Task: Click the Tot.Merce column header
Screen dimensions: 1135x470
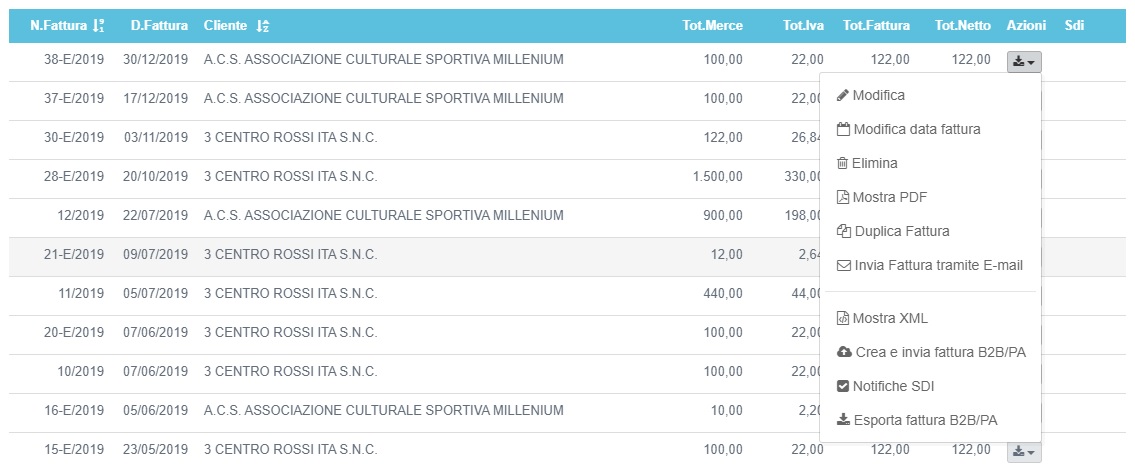Action: 712,26
